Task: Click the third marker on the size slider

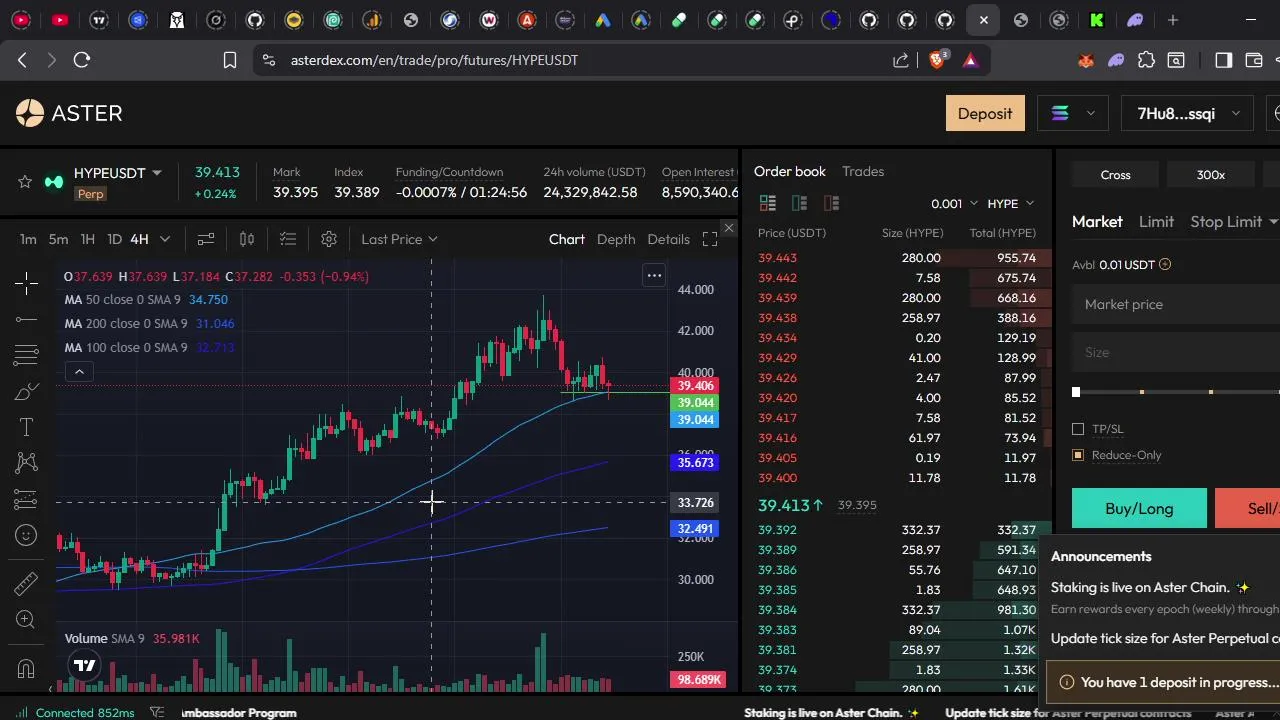Action: [x=1211, y=392]
